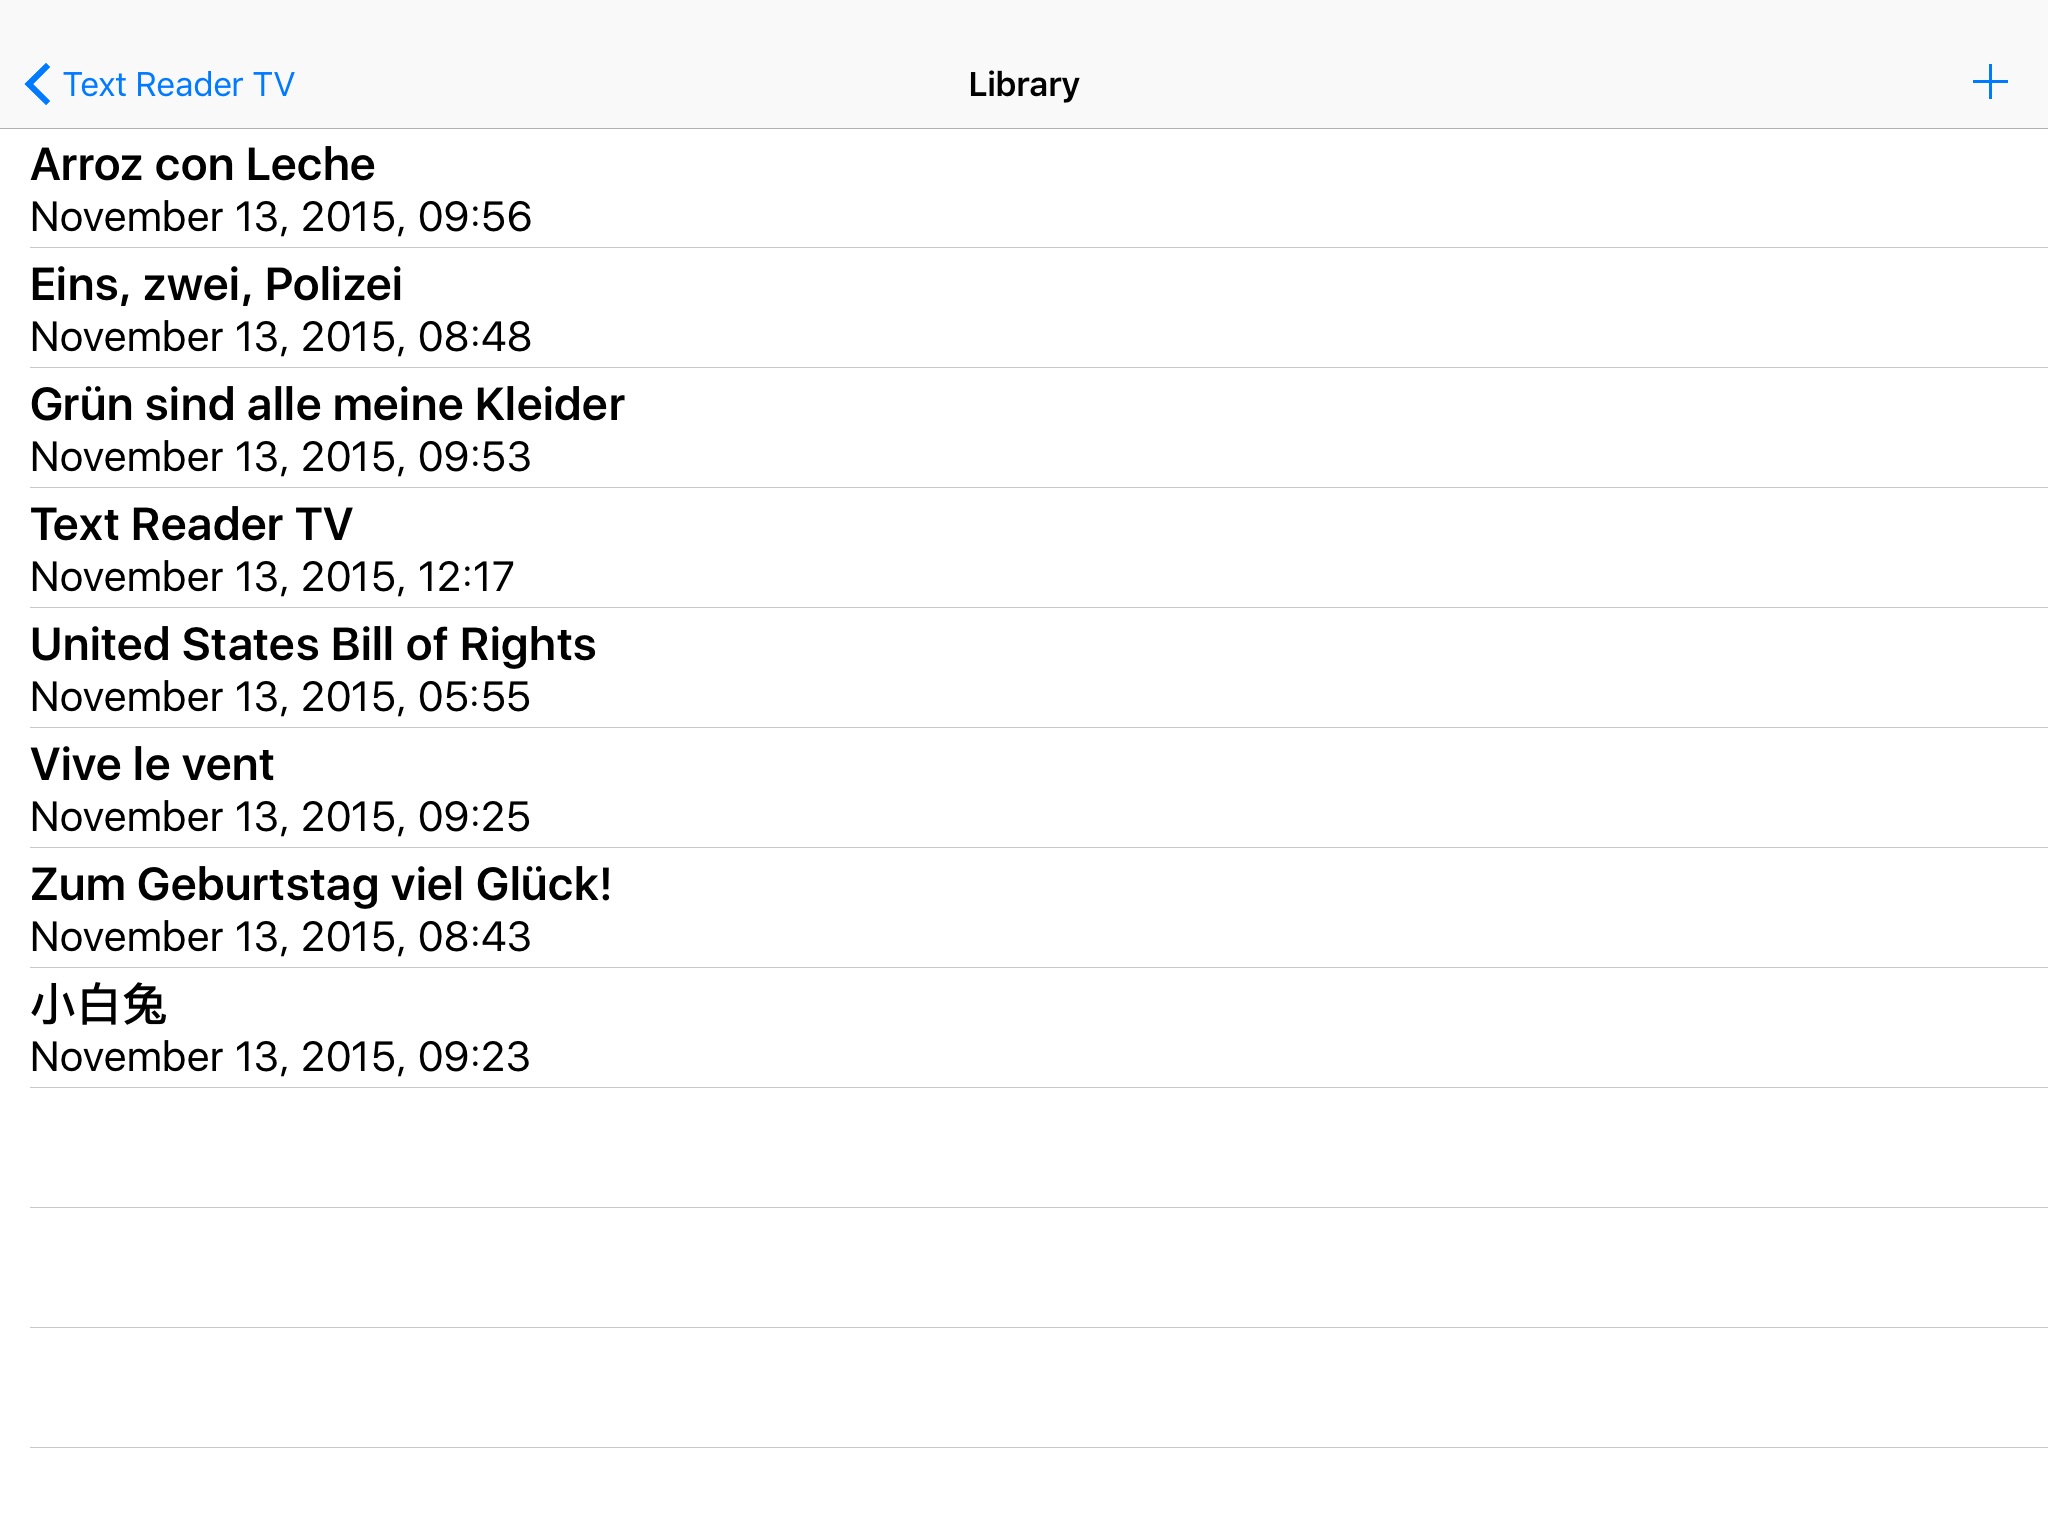Click the 09:25 date under Vive le vent
The width and height of the screenshot is (2048, 1536).
[x=280, y=817]
